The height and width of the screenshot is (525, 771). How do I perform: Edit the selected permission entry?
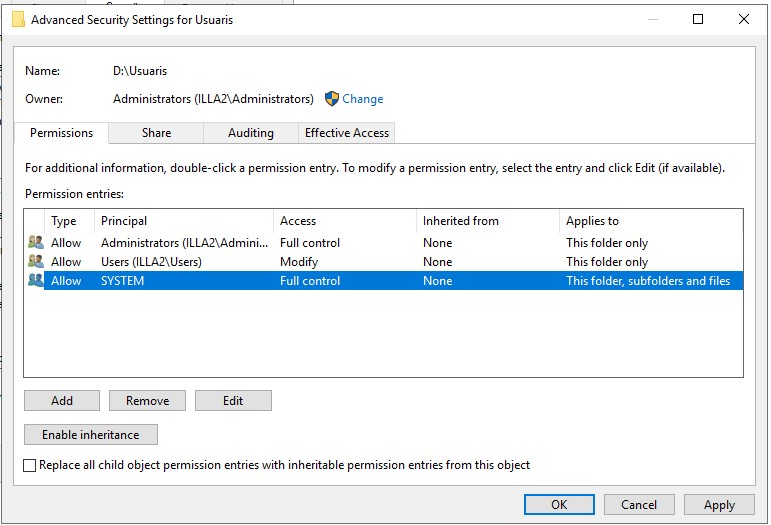233,401
